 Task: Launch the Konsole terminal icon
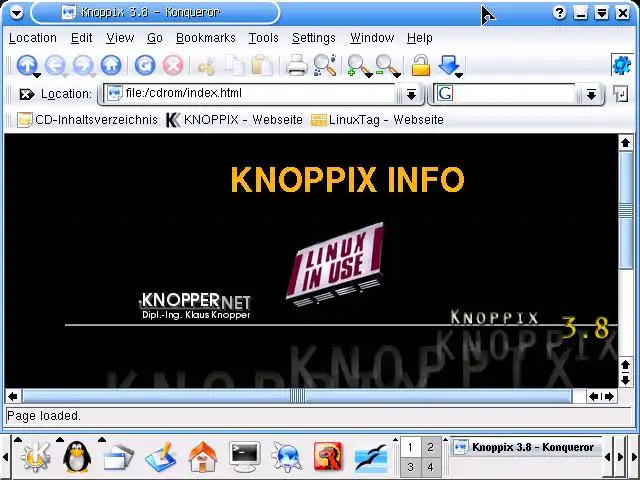point(244,457)
